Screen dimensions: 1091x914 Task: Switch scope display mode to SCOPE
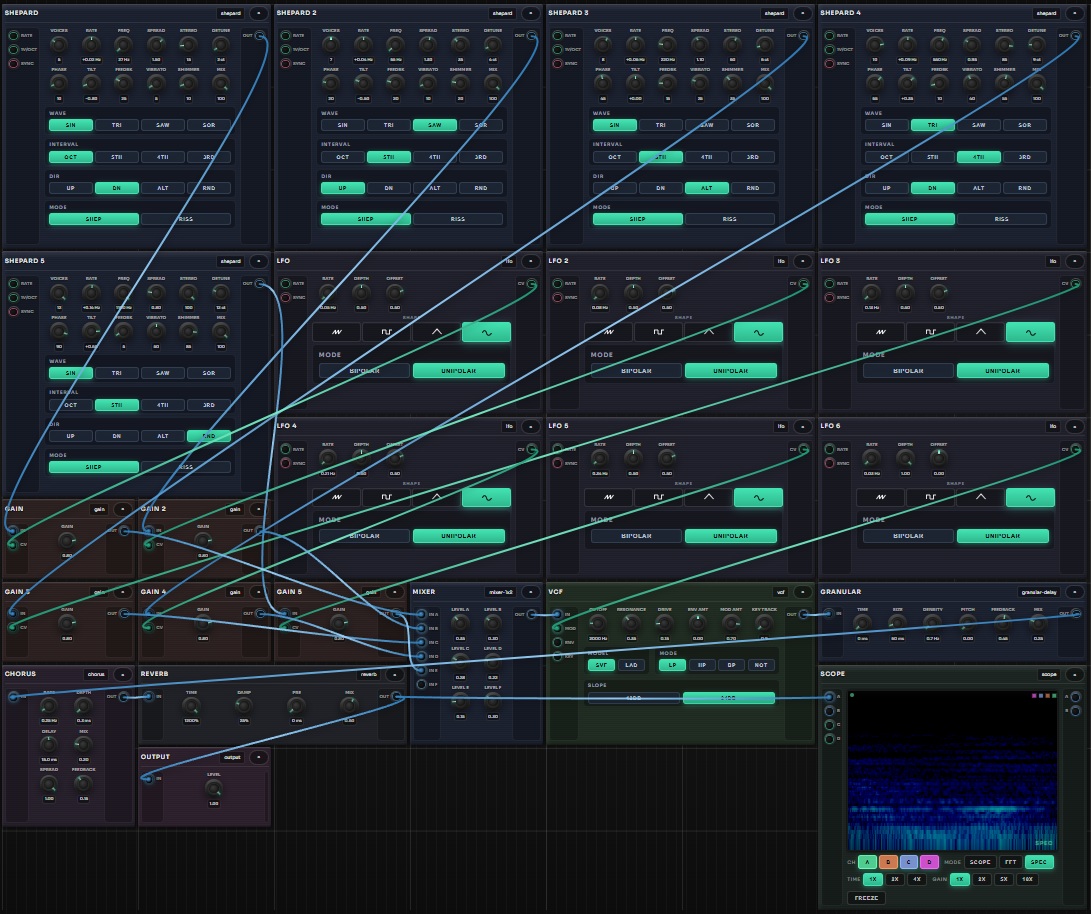pos(980,861)
